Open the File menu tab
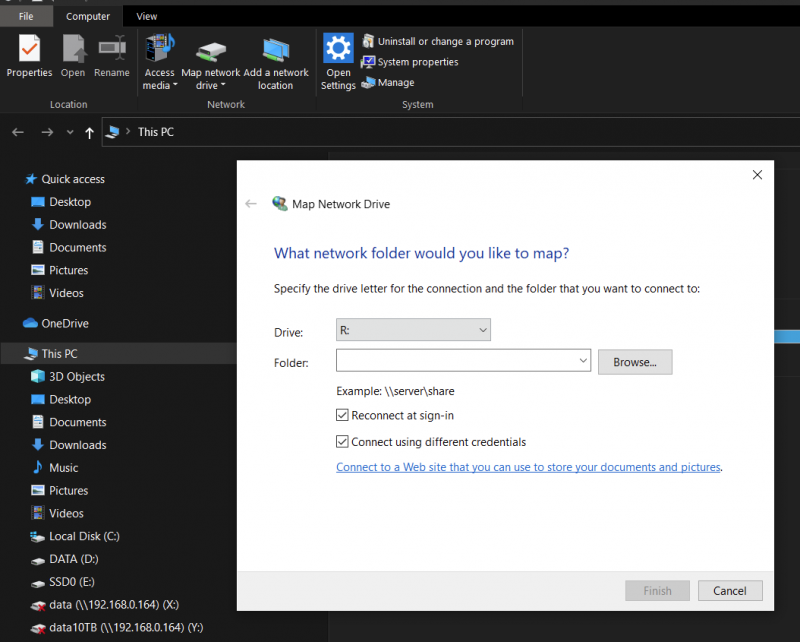 (26, 16)
